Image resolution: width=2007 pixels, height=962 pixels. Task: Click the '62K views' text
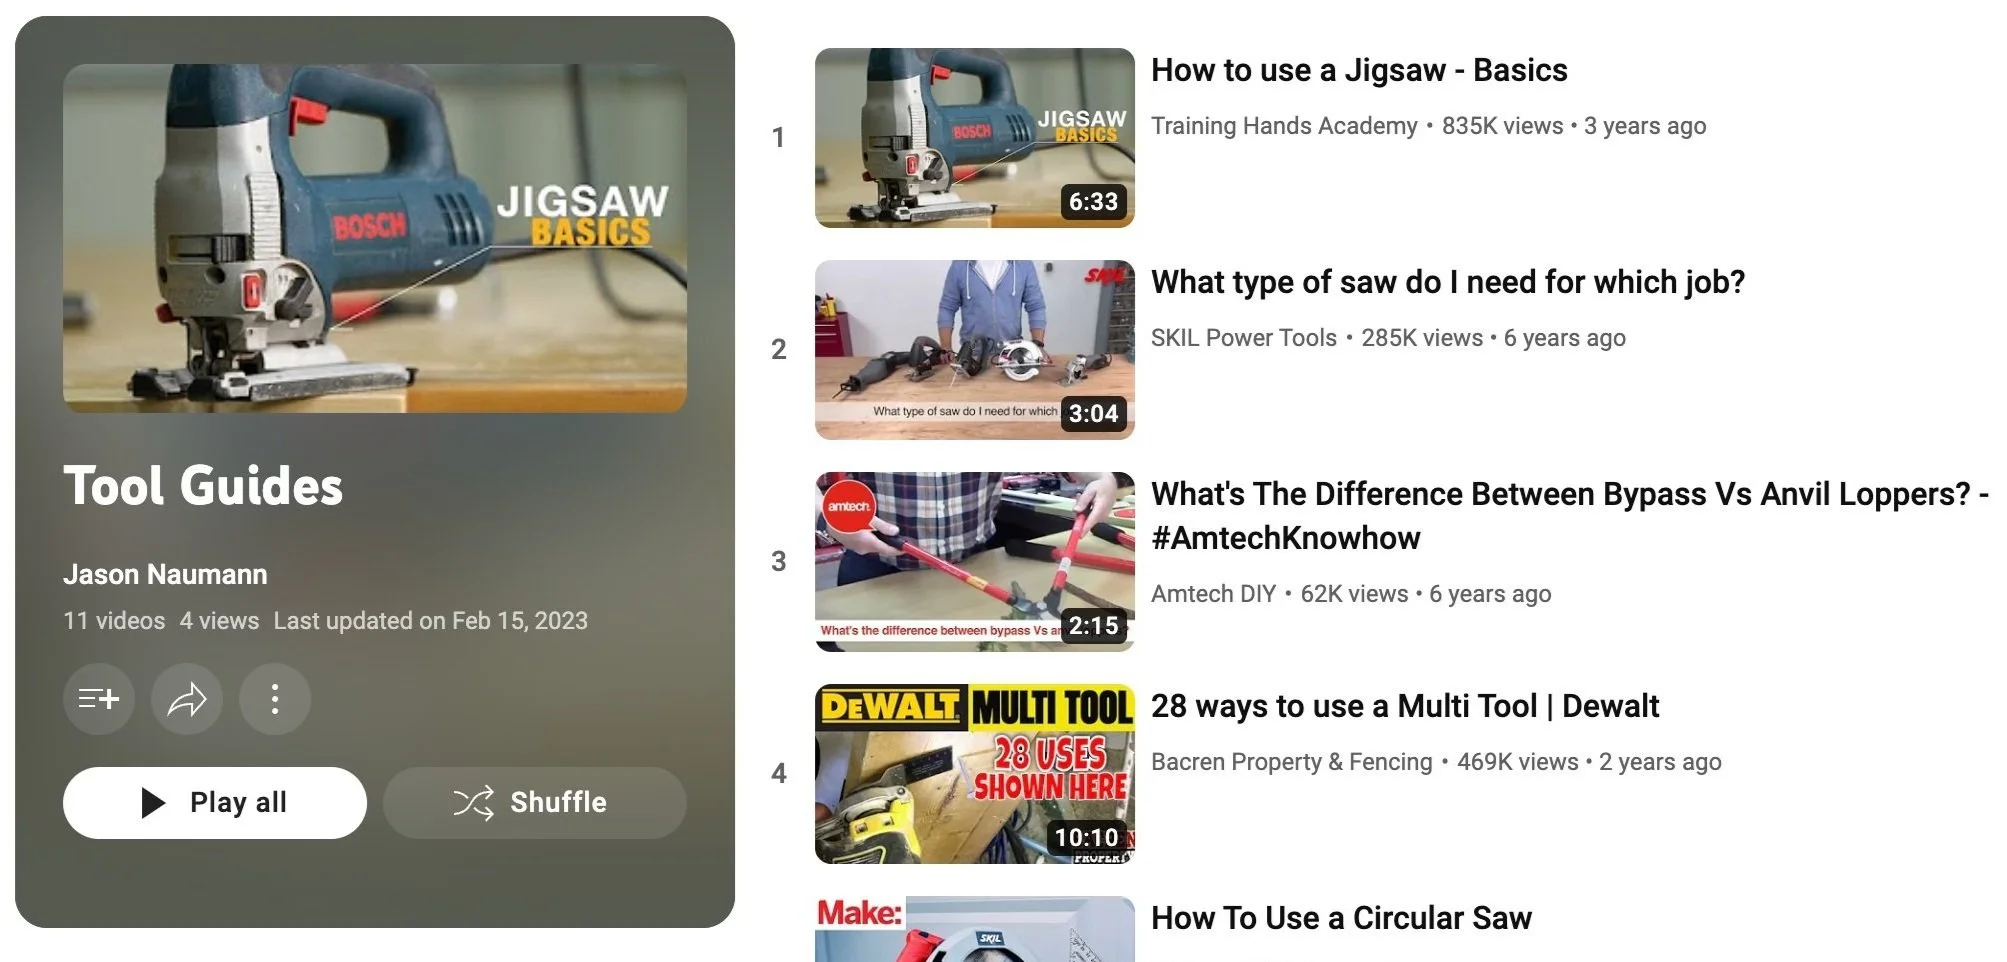[x=1354, y=594]
